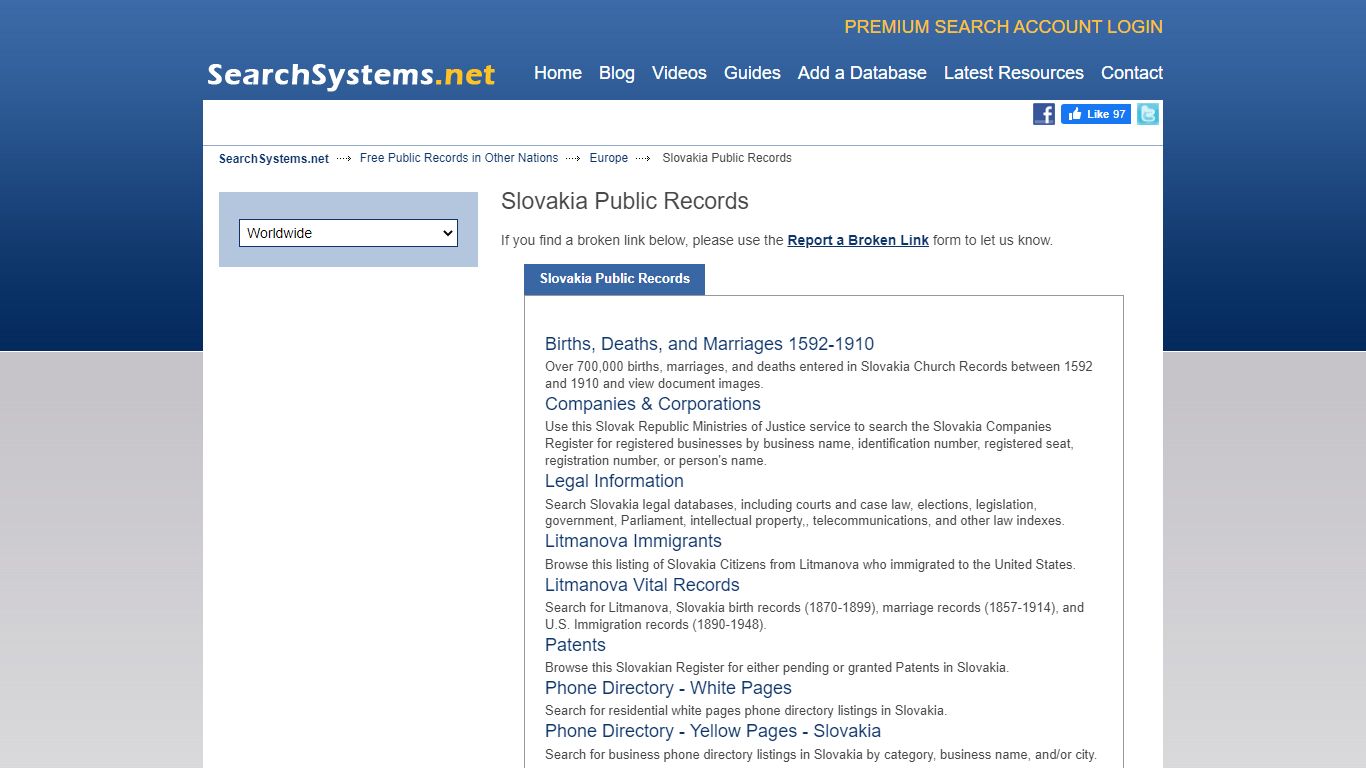Click Slovakia Public Records breadcrumb text
Screen dimensions: 1366x768
(x=727, y=158)
